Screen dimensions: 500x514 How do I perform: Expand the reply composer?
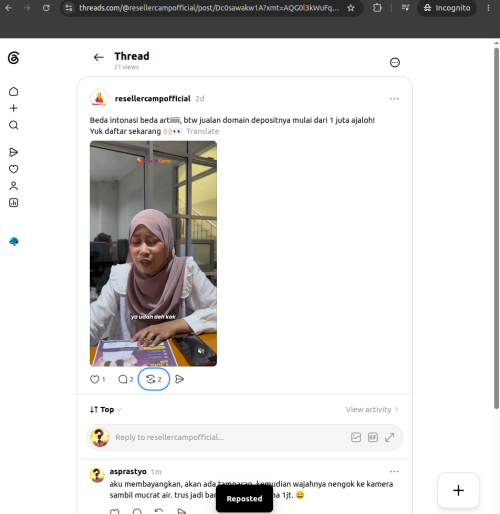[x=389, y=437]
